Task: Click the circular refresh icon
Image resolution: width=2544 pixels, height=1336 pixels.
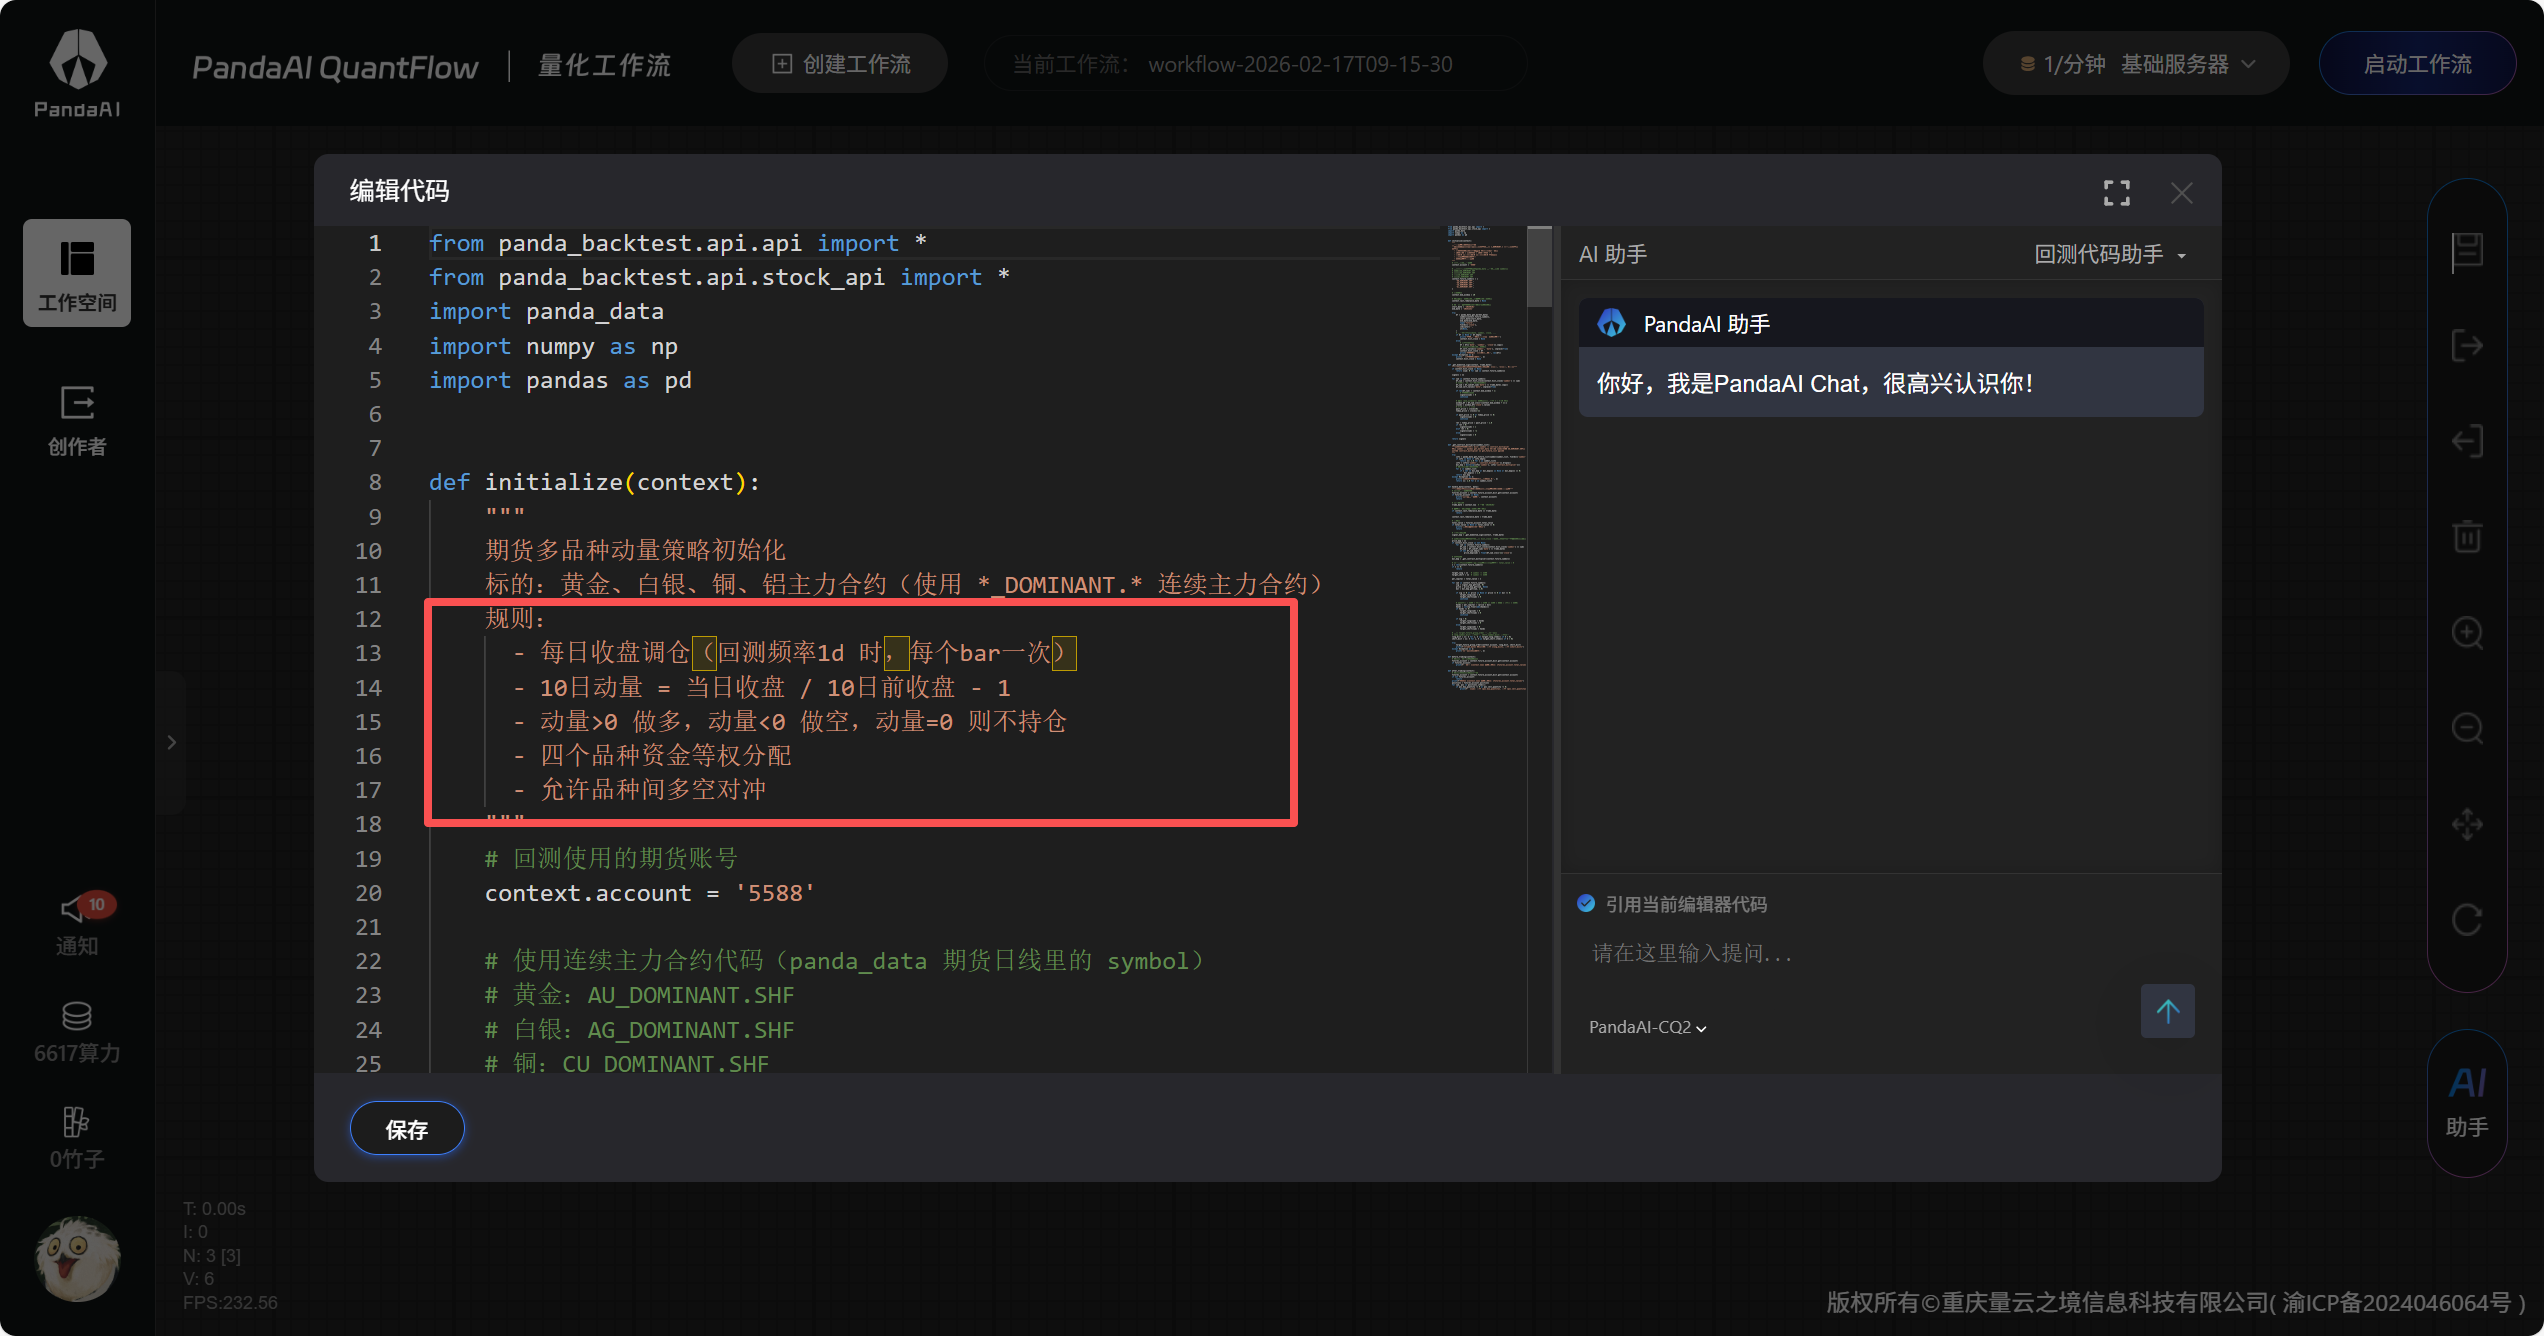Action: 2467,919
